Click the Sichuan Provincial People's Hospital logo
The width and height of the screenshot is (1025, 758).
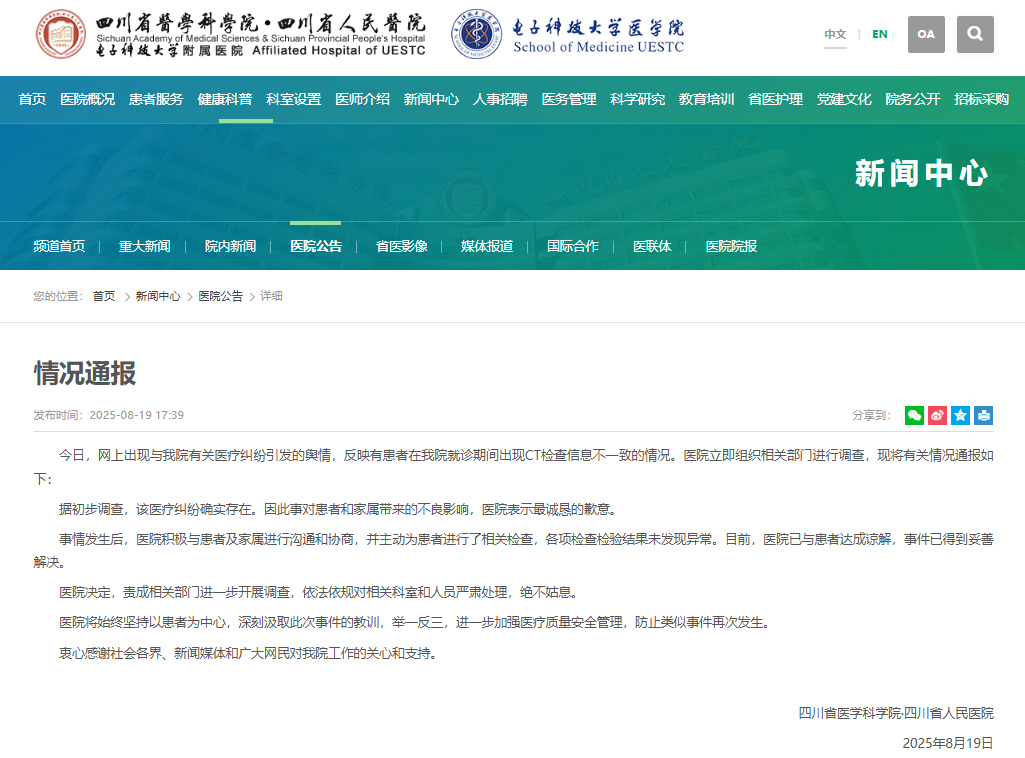point(231,34)
